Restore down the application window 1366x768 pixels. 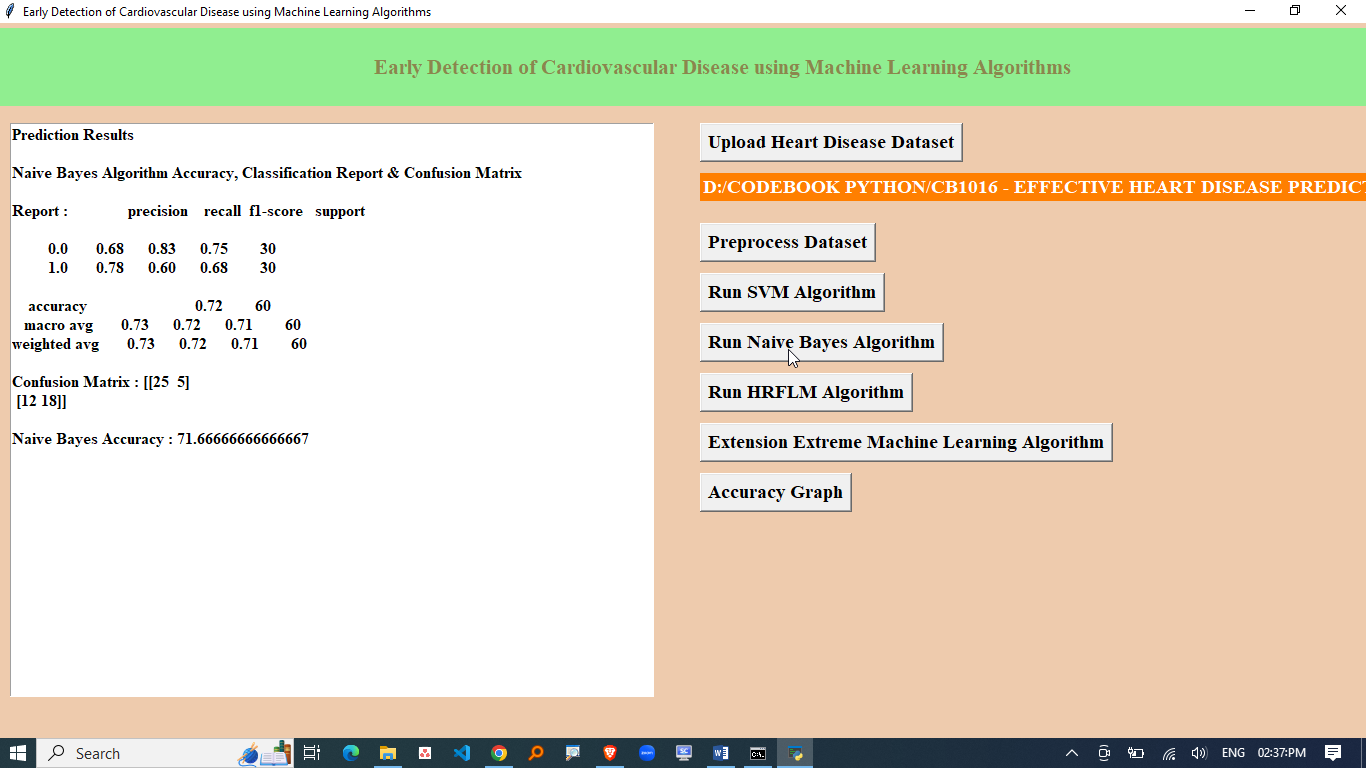1295,11
